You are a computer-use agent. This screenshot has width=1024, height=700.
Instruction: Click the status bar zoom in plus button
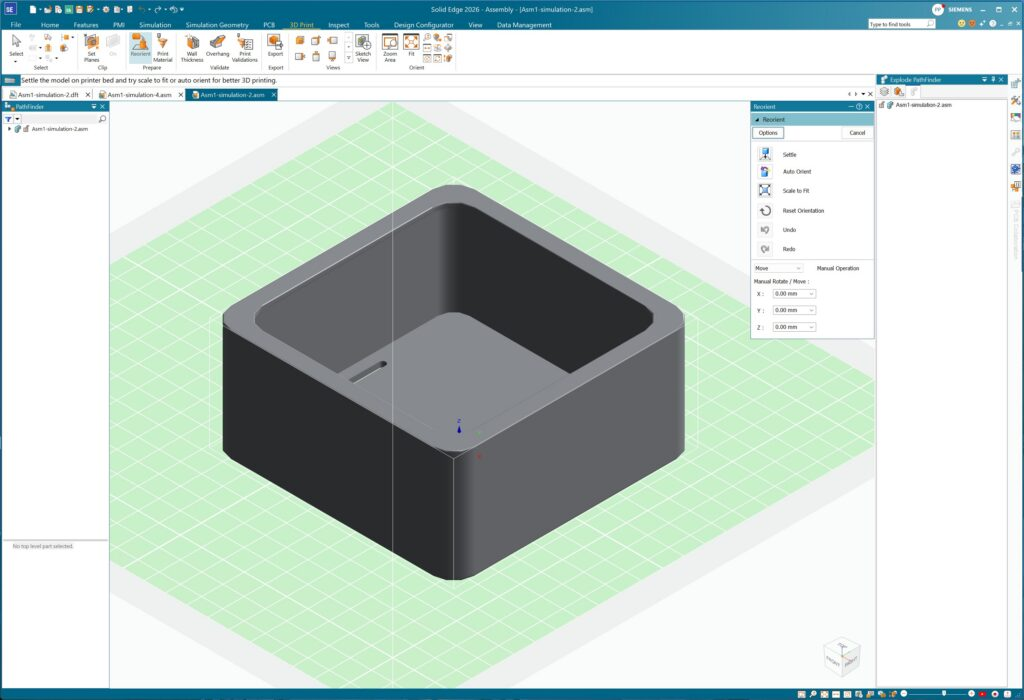971,693
